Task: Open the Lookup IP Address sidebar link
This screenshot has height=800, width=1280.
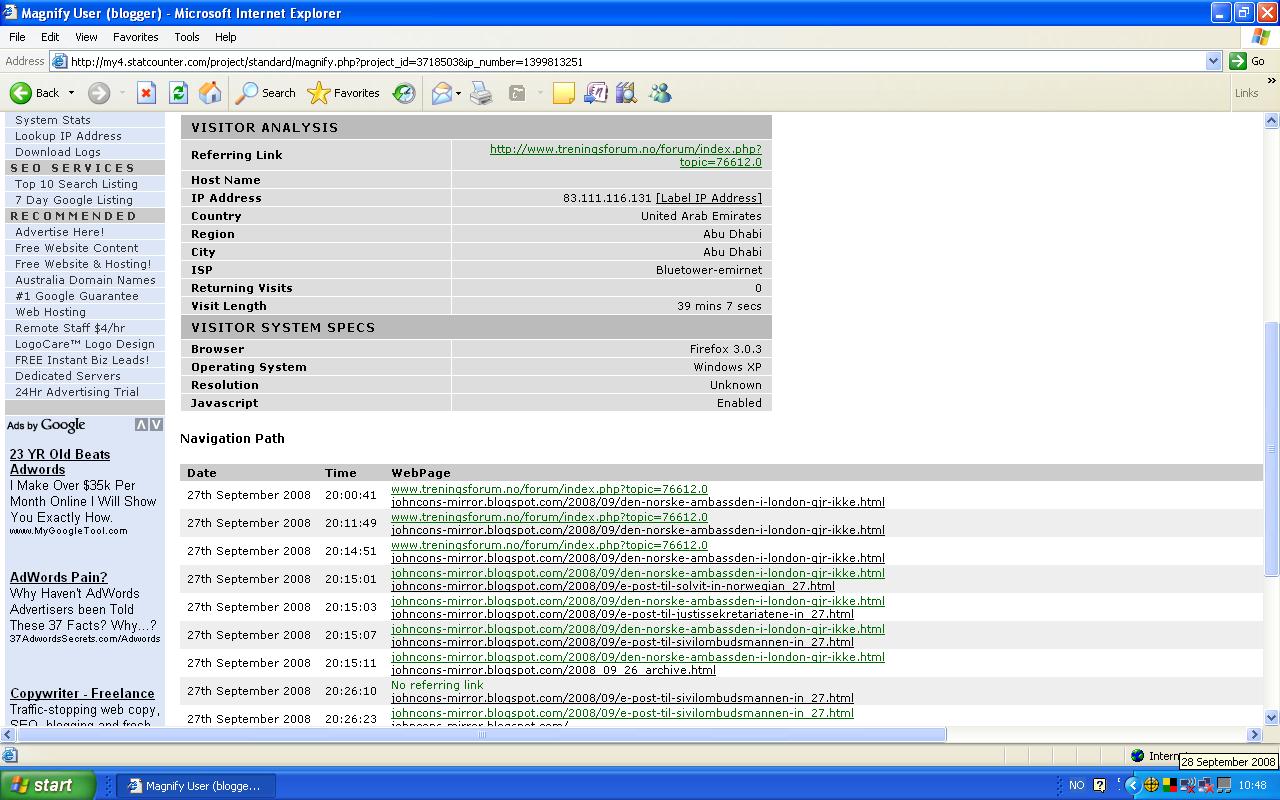Action: (x=68, y=136)
